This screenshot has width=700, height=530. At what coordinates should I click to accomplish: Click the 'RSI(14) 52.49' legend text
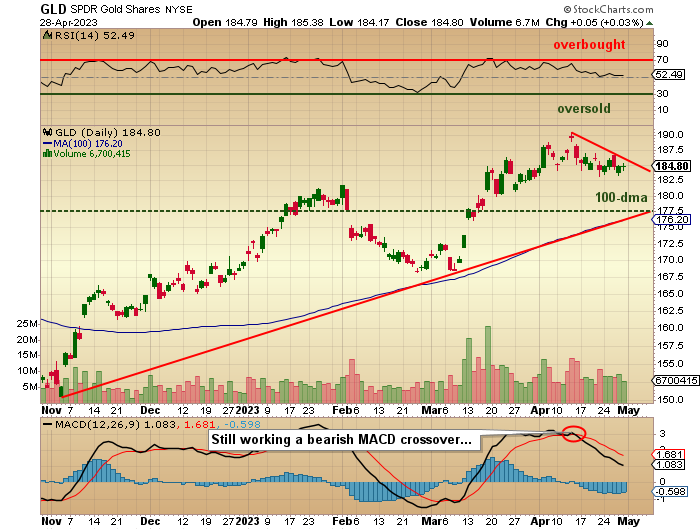[95, 35]
